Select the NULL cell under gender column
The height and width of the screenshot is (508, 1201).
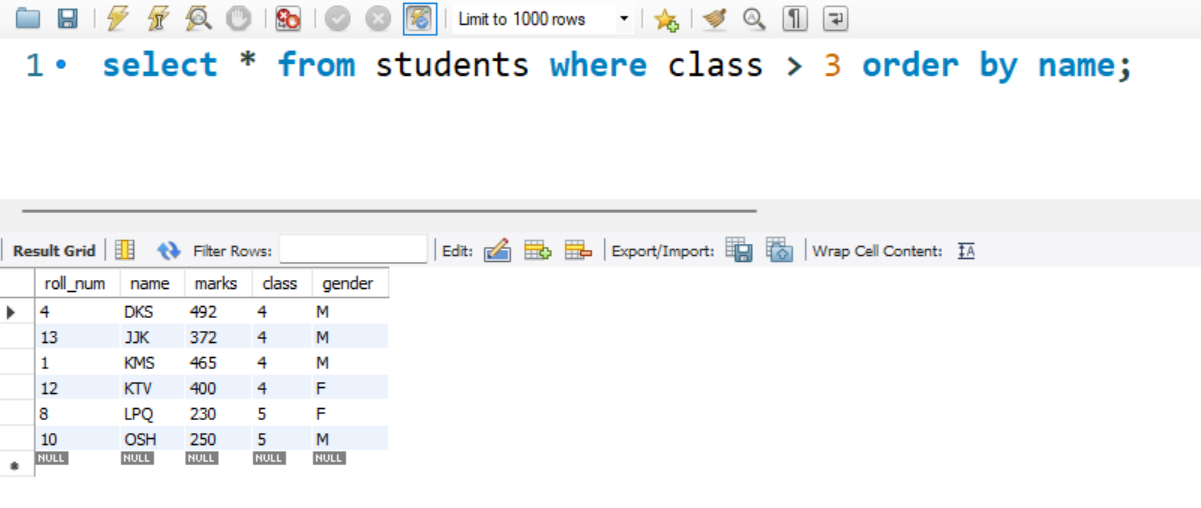click(329, 458)
